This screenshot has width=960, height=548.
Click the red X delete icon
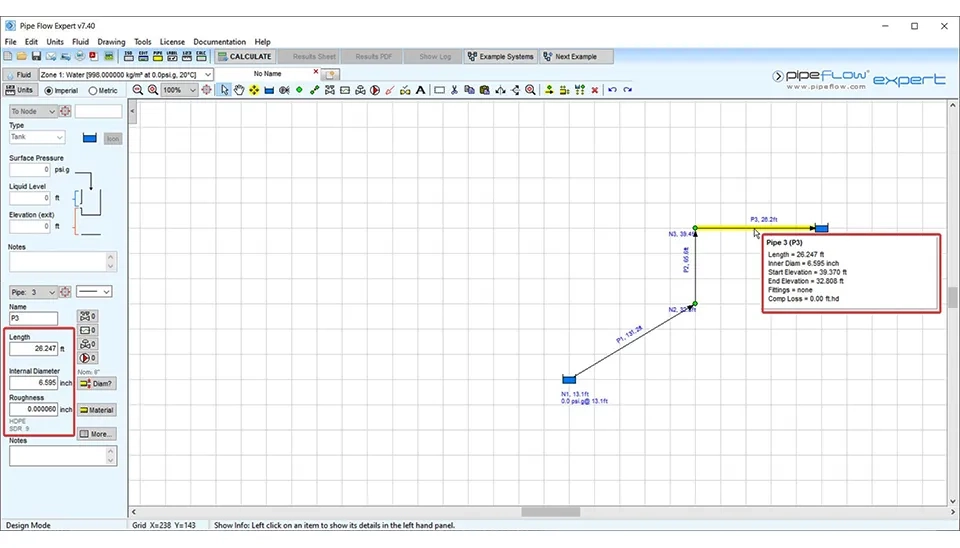click(x=595, y=90)
